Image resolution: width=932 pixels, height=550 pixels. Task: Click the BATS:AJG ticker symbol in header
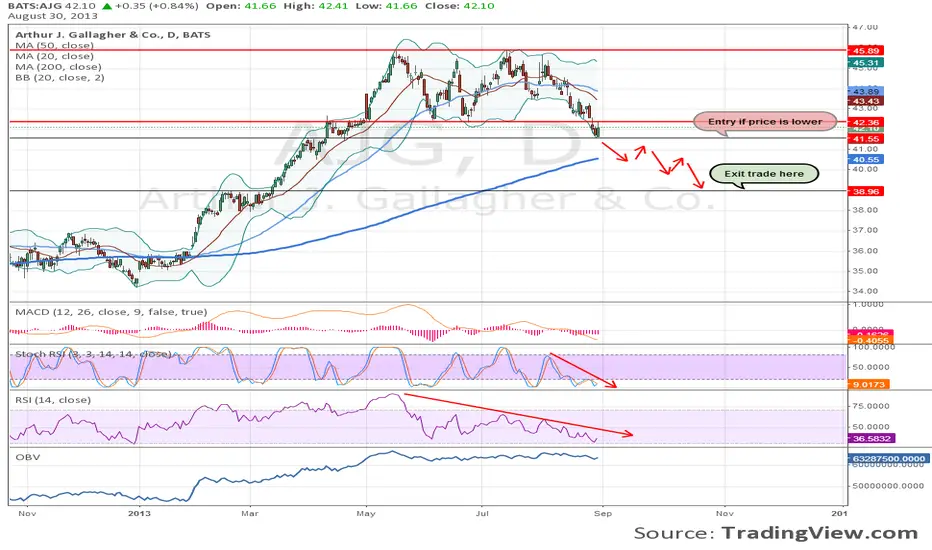coord(34,6)
